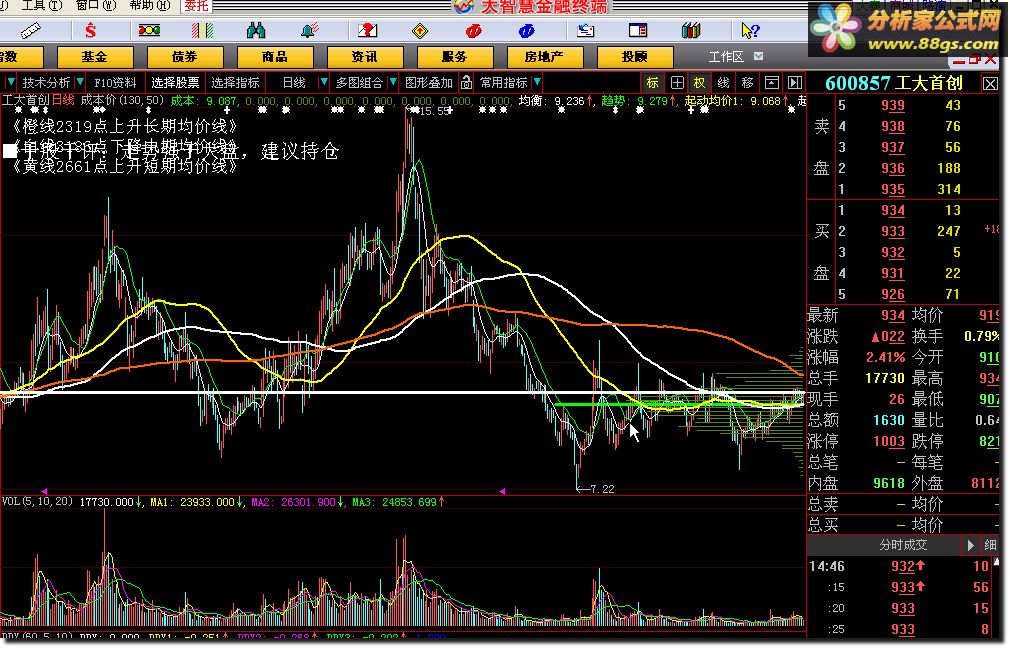
Task: Click the crosshair grid icon
Action: click(677, 82)
